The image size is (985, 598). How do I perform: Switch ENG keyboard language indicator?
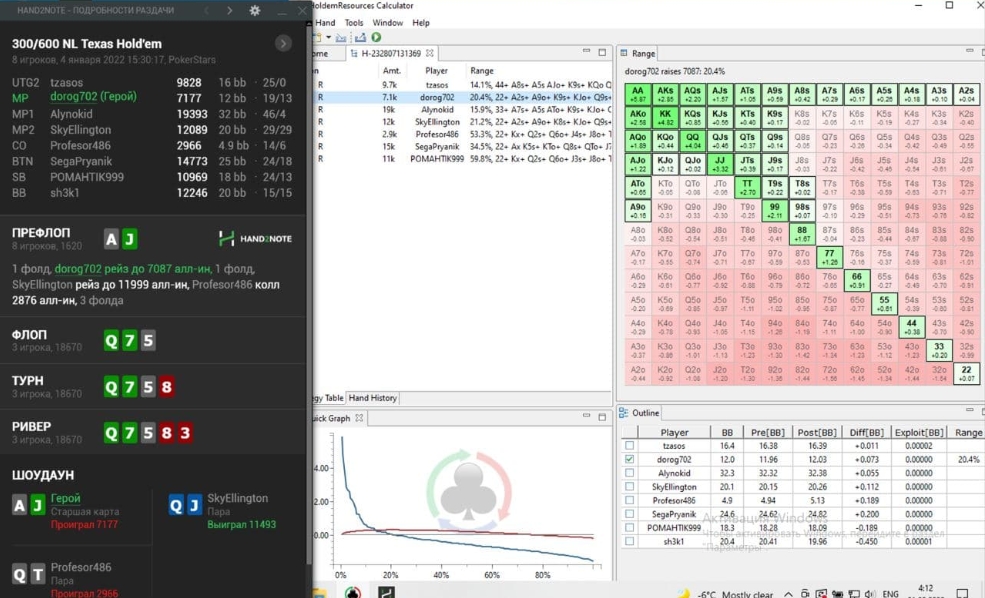(x=890, y=594)
